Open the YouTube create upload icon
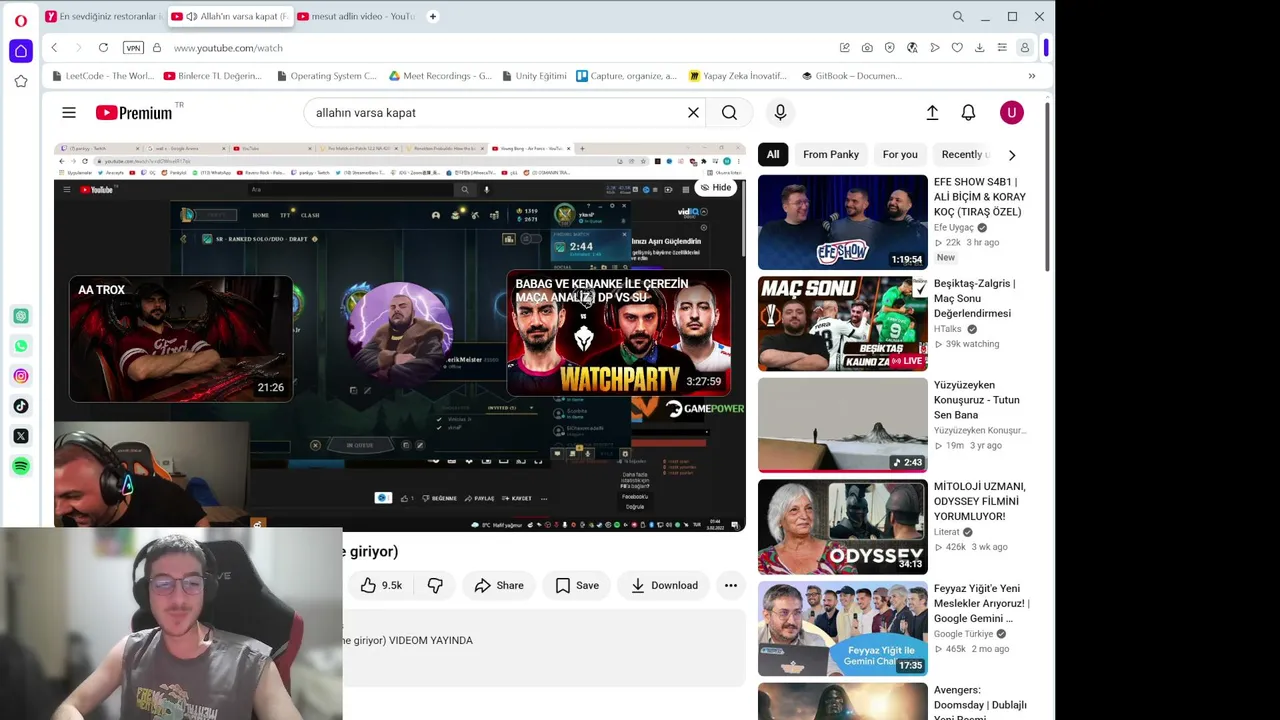 tap(932, 113)
